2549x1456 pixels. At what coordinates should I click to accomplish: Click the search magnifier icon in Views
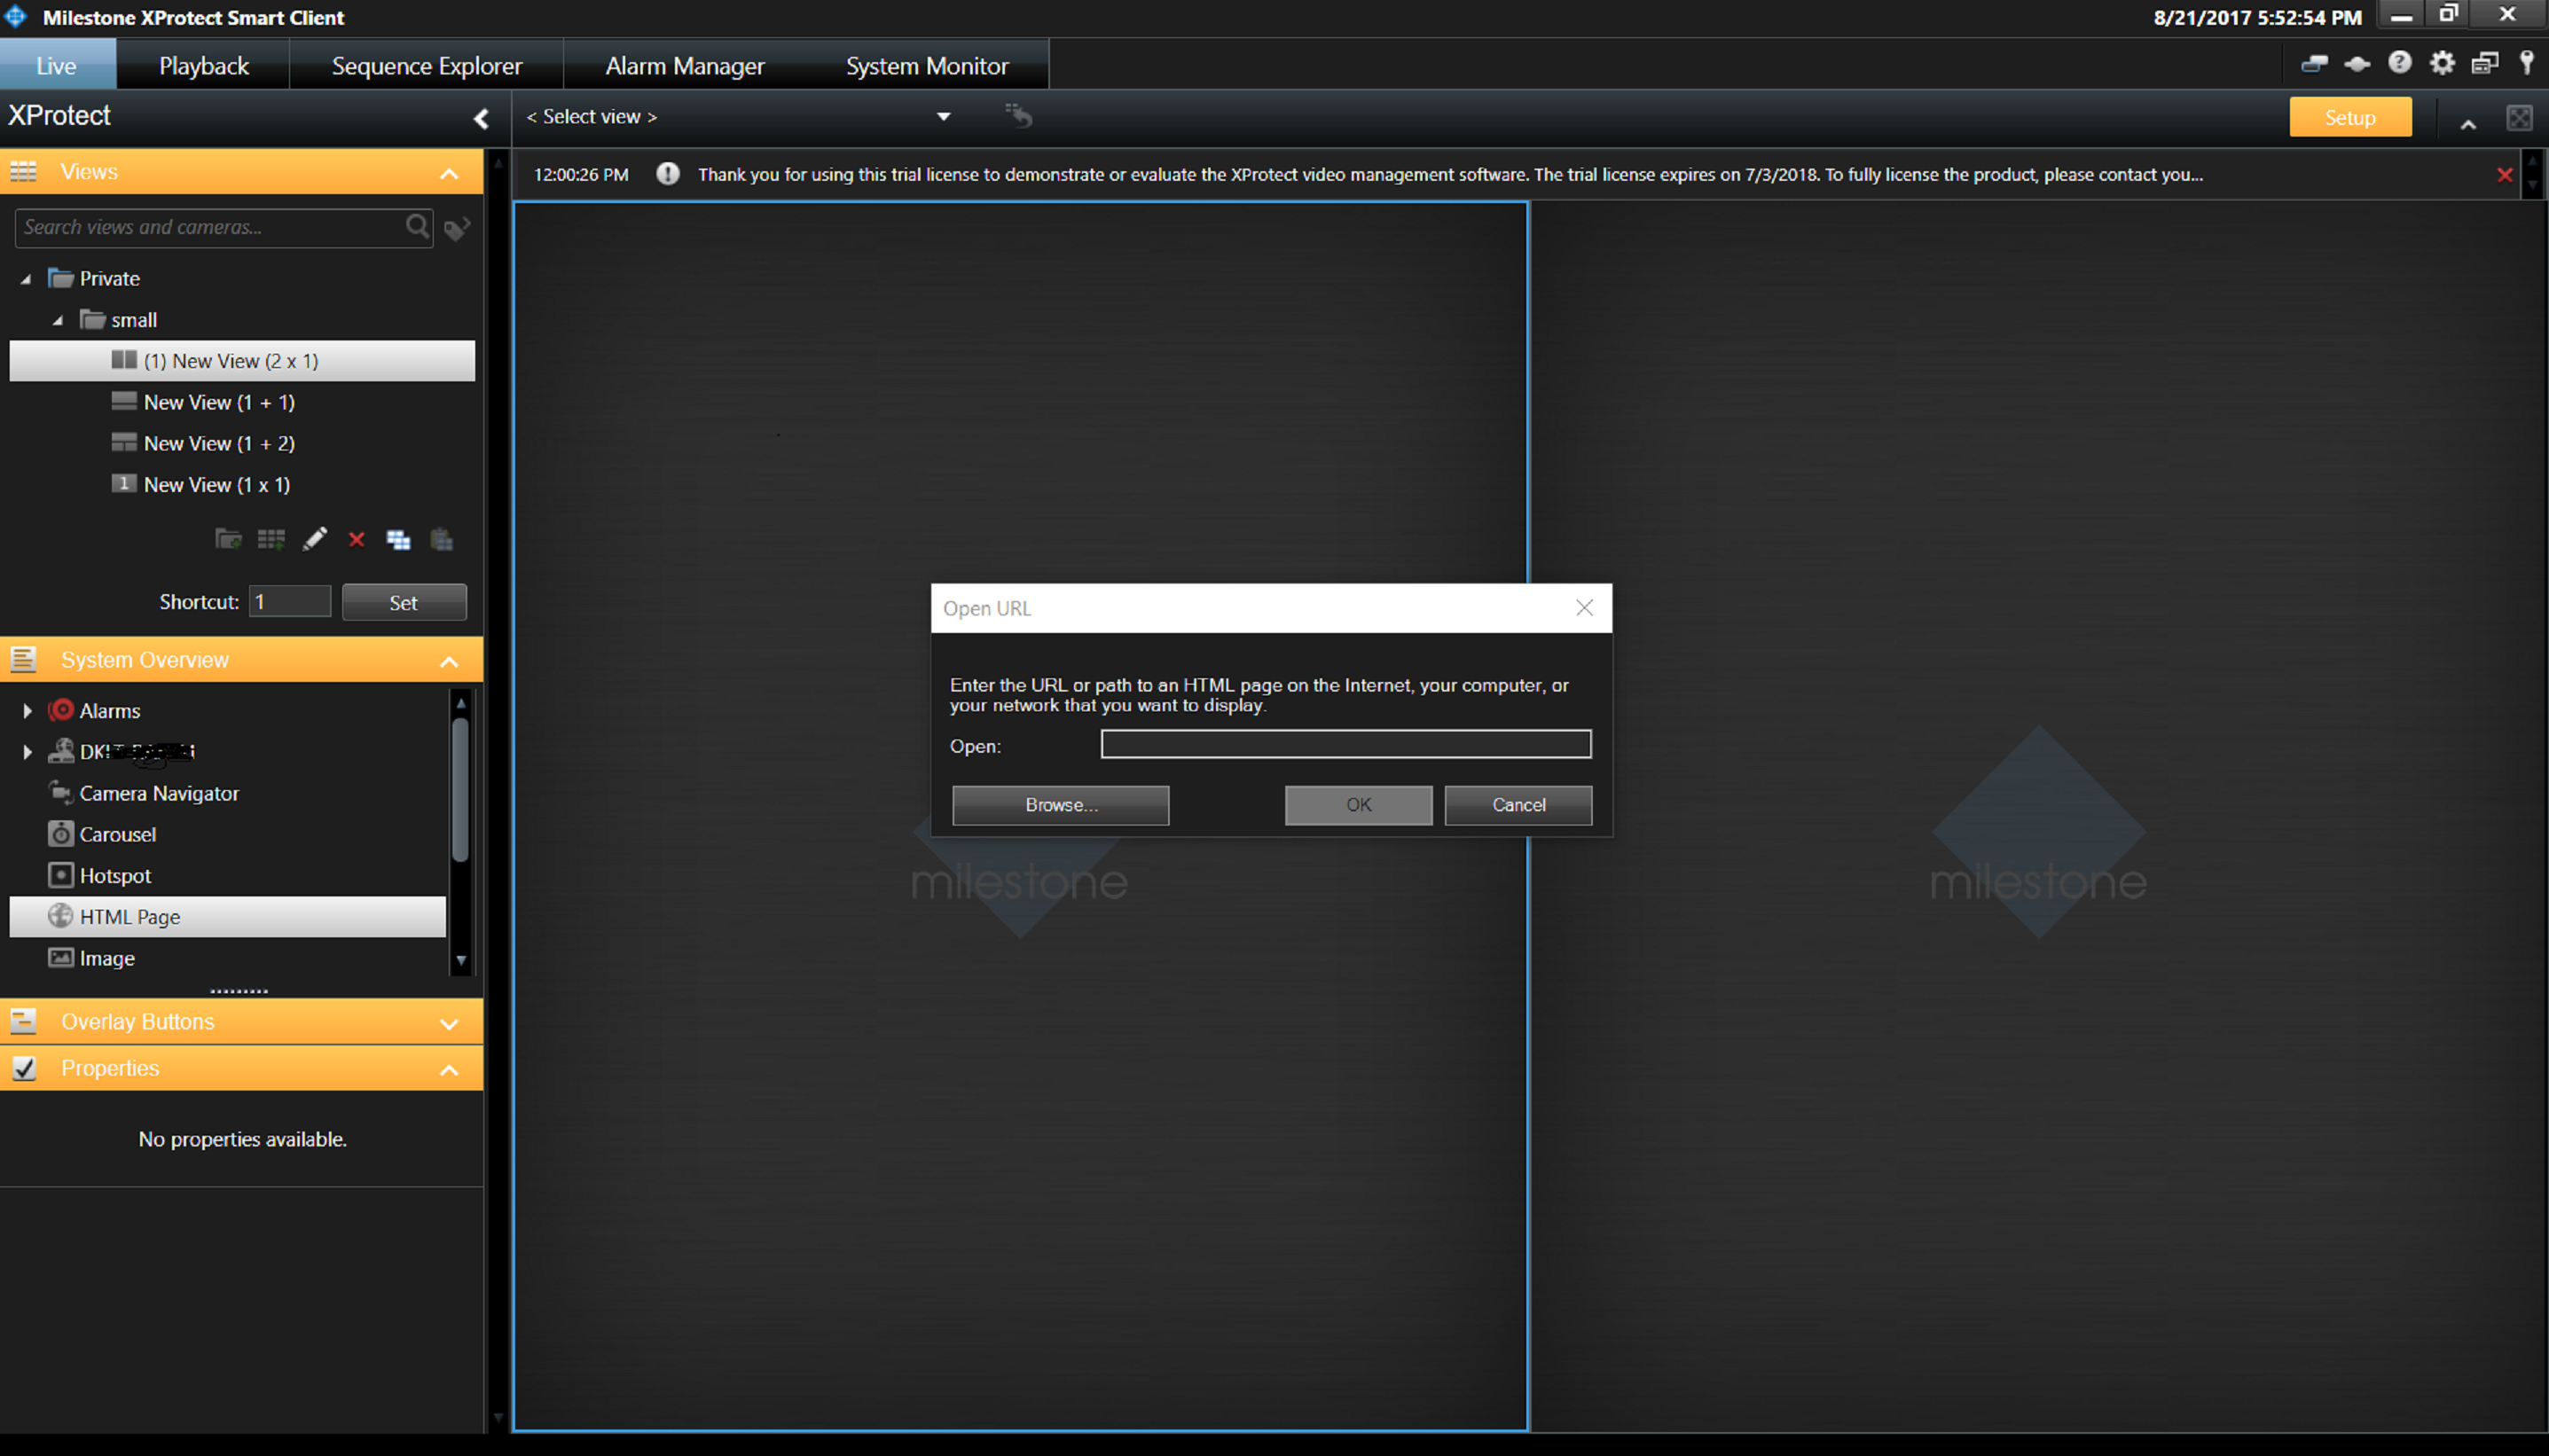417,227
